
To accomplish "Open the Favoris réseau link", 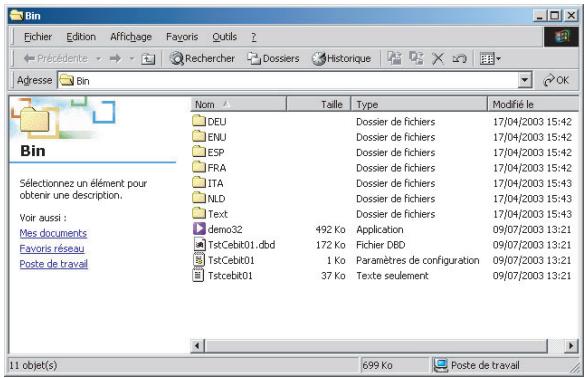I will [52, 249].
